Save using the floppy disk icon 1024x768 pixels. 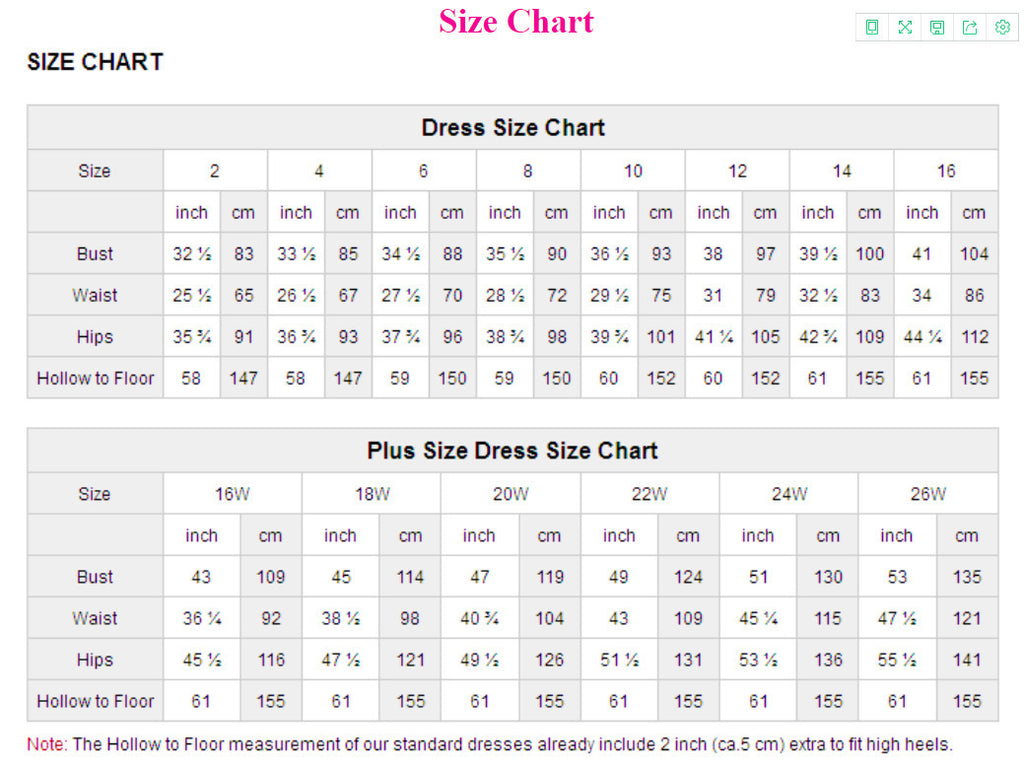937,27
